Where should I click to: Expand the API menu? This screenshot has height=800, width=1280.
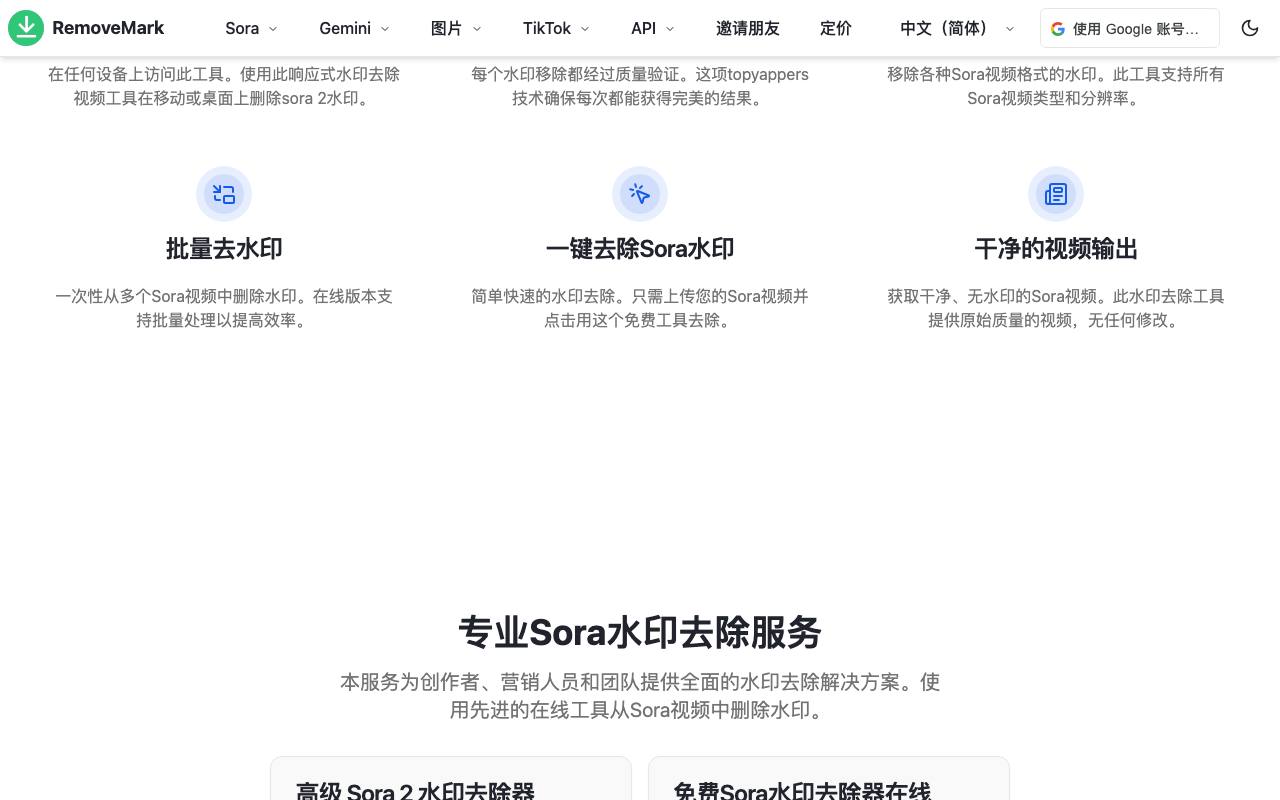tap(653, 28)
